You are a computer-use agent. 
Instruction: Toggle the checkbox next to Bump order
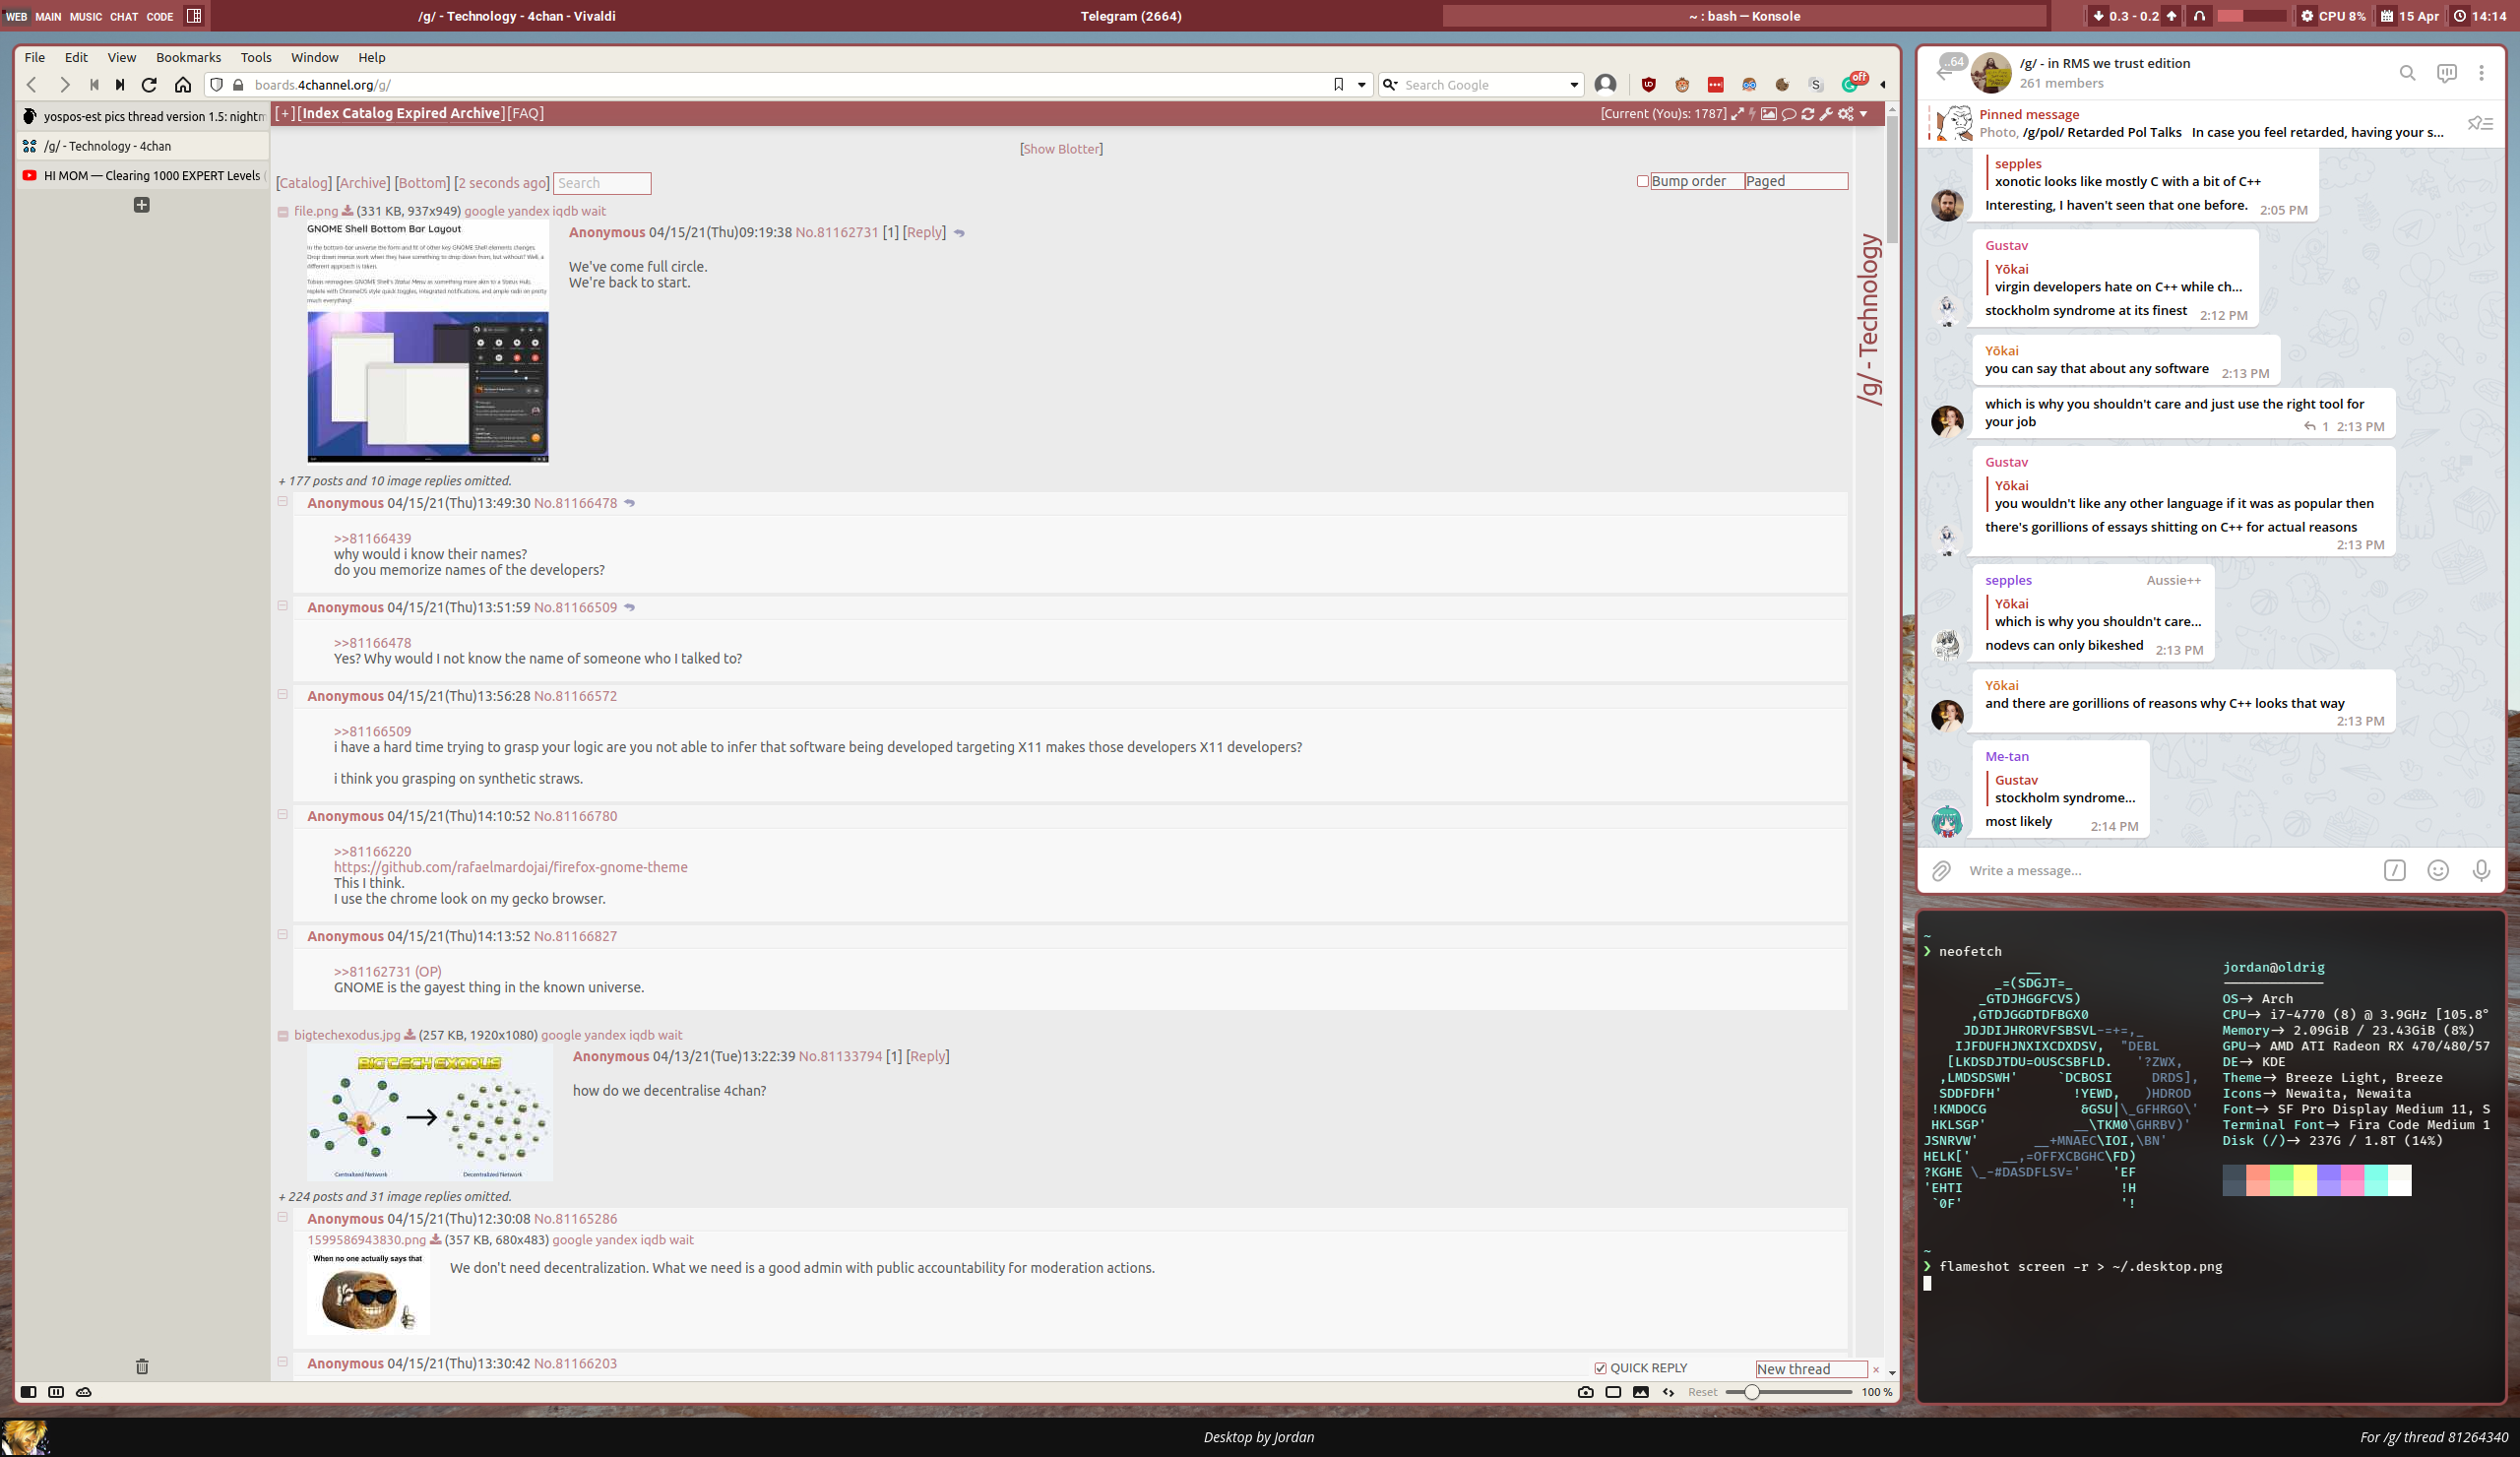pos(1642,181)
